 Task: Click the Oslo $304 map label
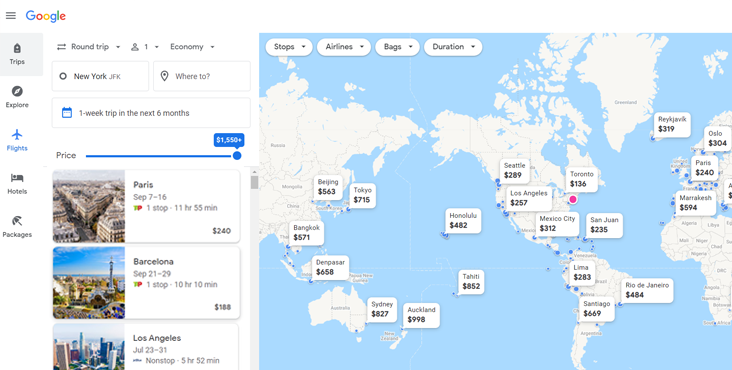point(717,139)
